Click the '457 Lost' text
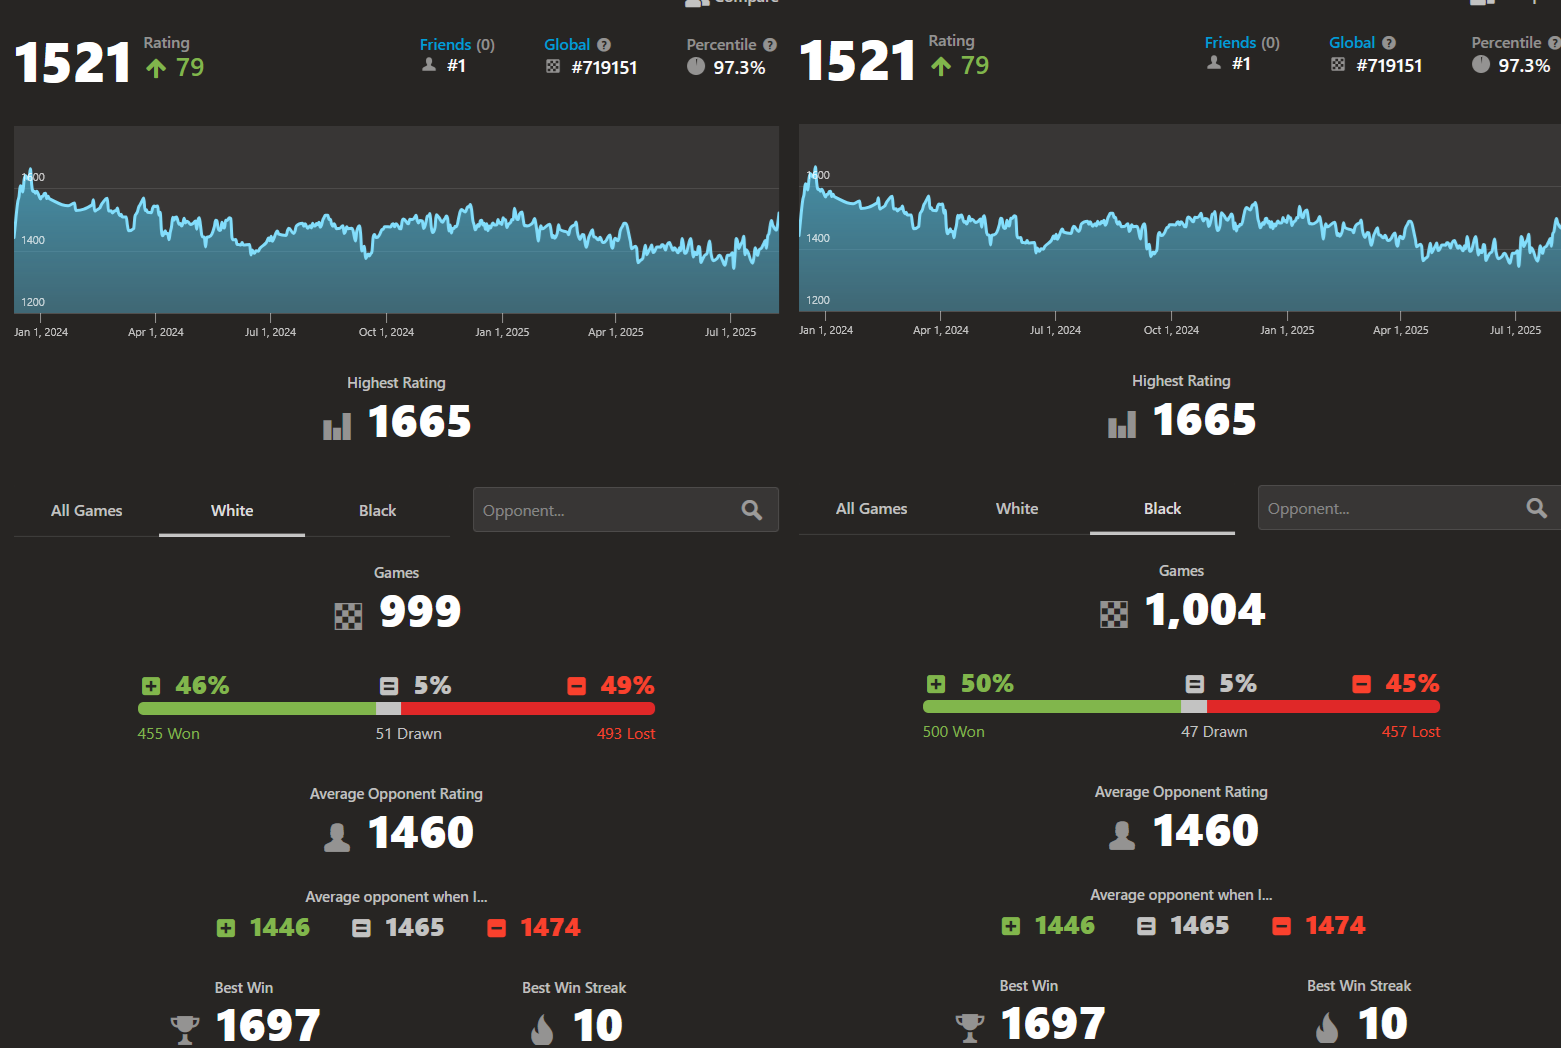Image resolution: width=1561 pixels, height=1048 pixels. click(x=1411, y=732)
